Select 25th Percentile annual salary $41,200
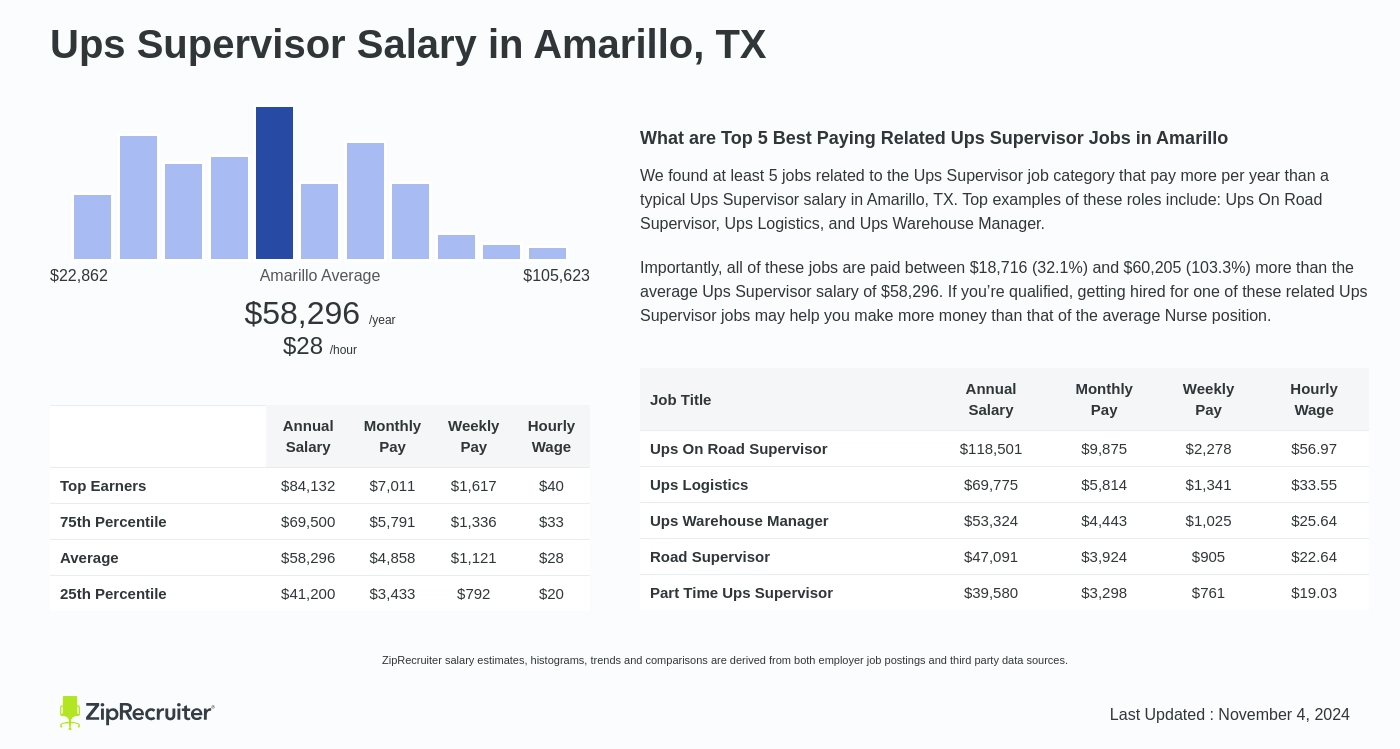 point(308,593)
